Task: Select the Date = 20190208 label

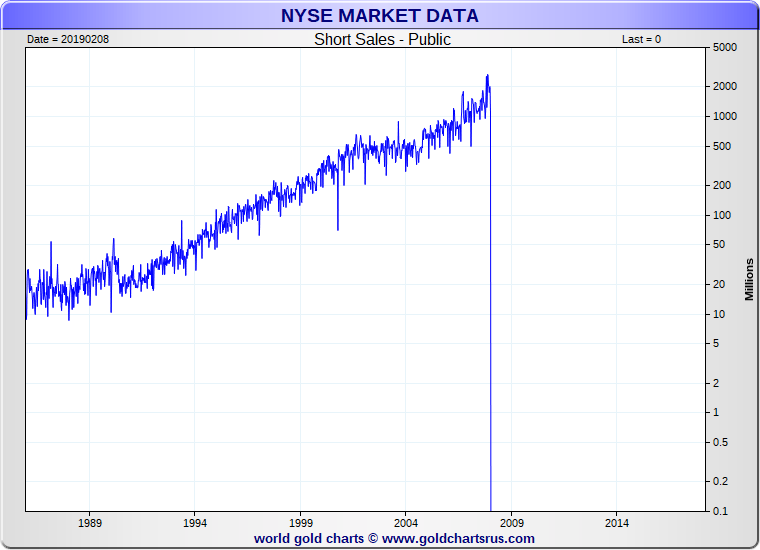Action: click(x=68, y=39)
